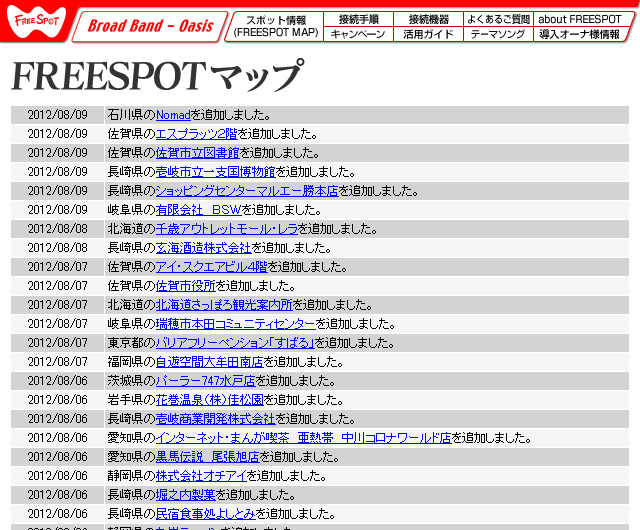
Task: Open 導入オーナ様情報 menu item
Action: tap(580, 34)
